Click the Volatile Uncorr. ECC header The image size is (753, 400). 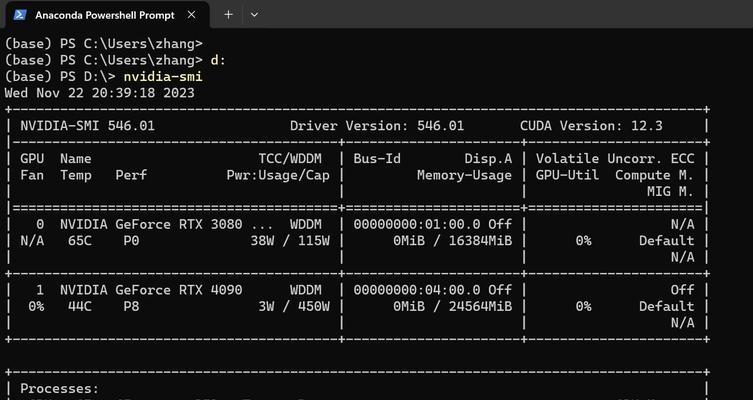tap(615, 158)
